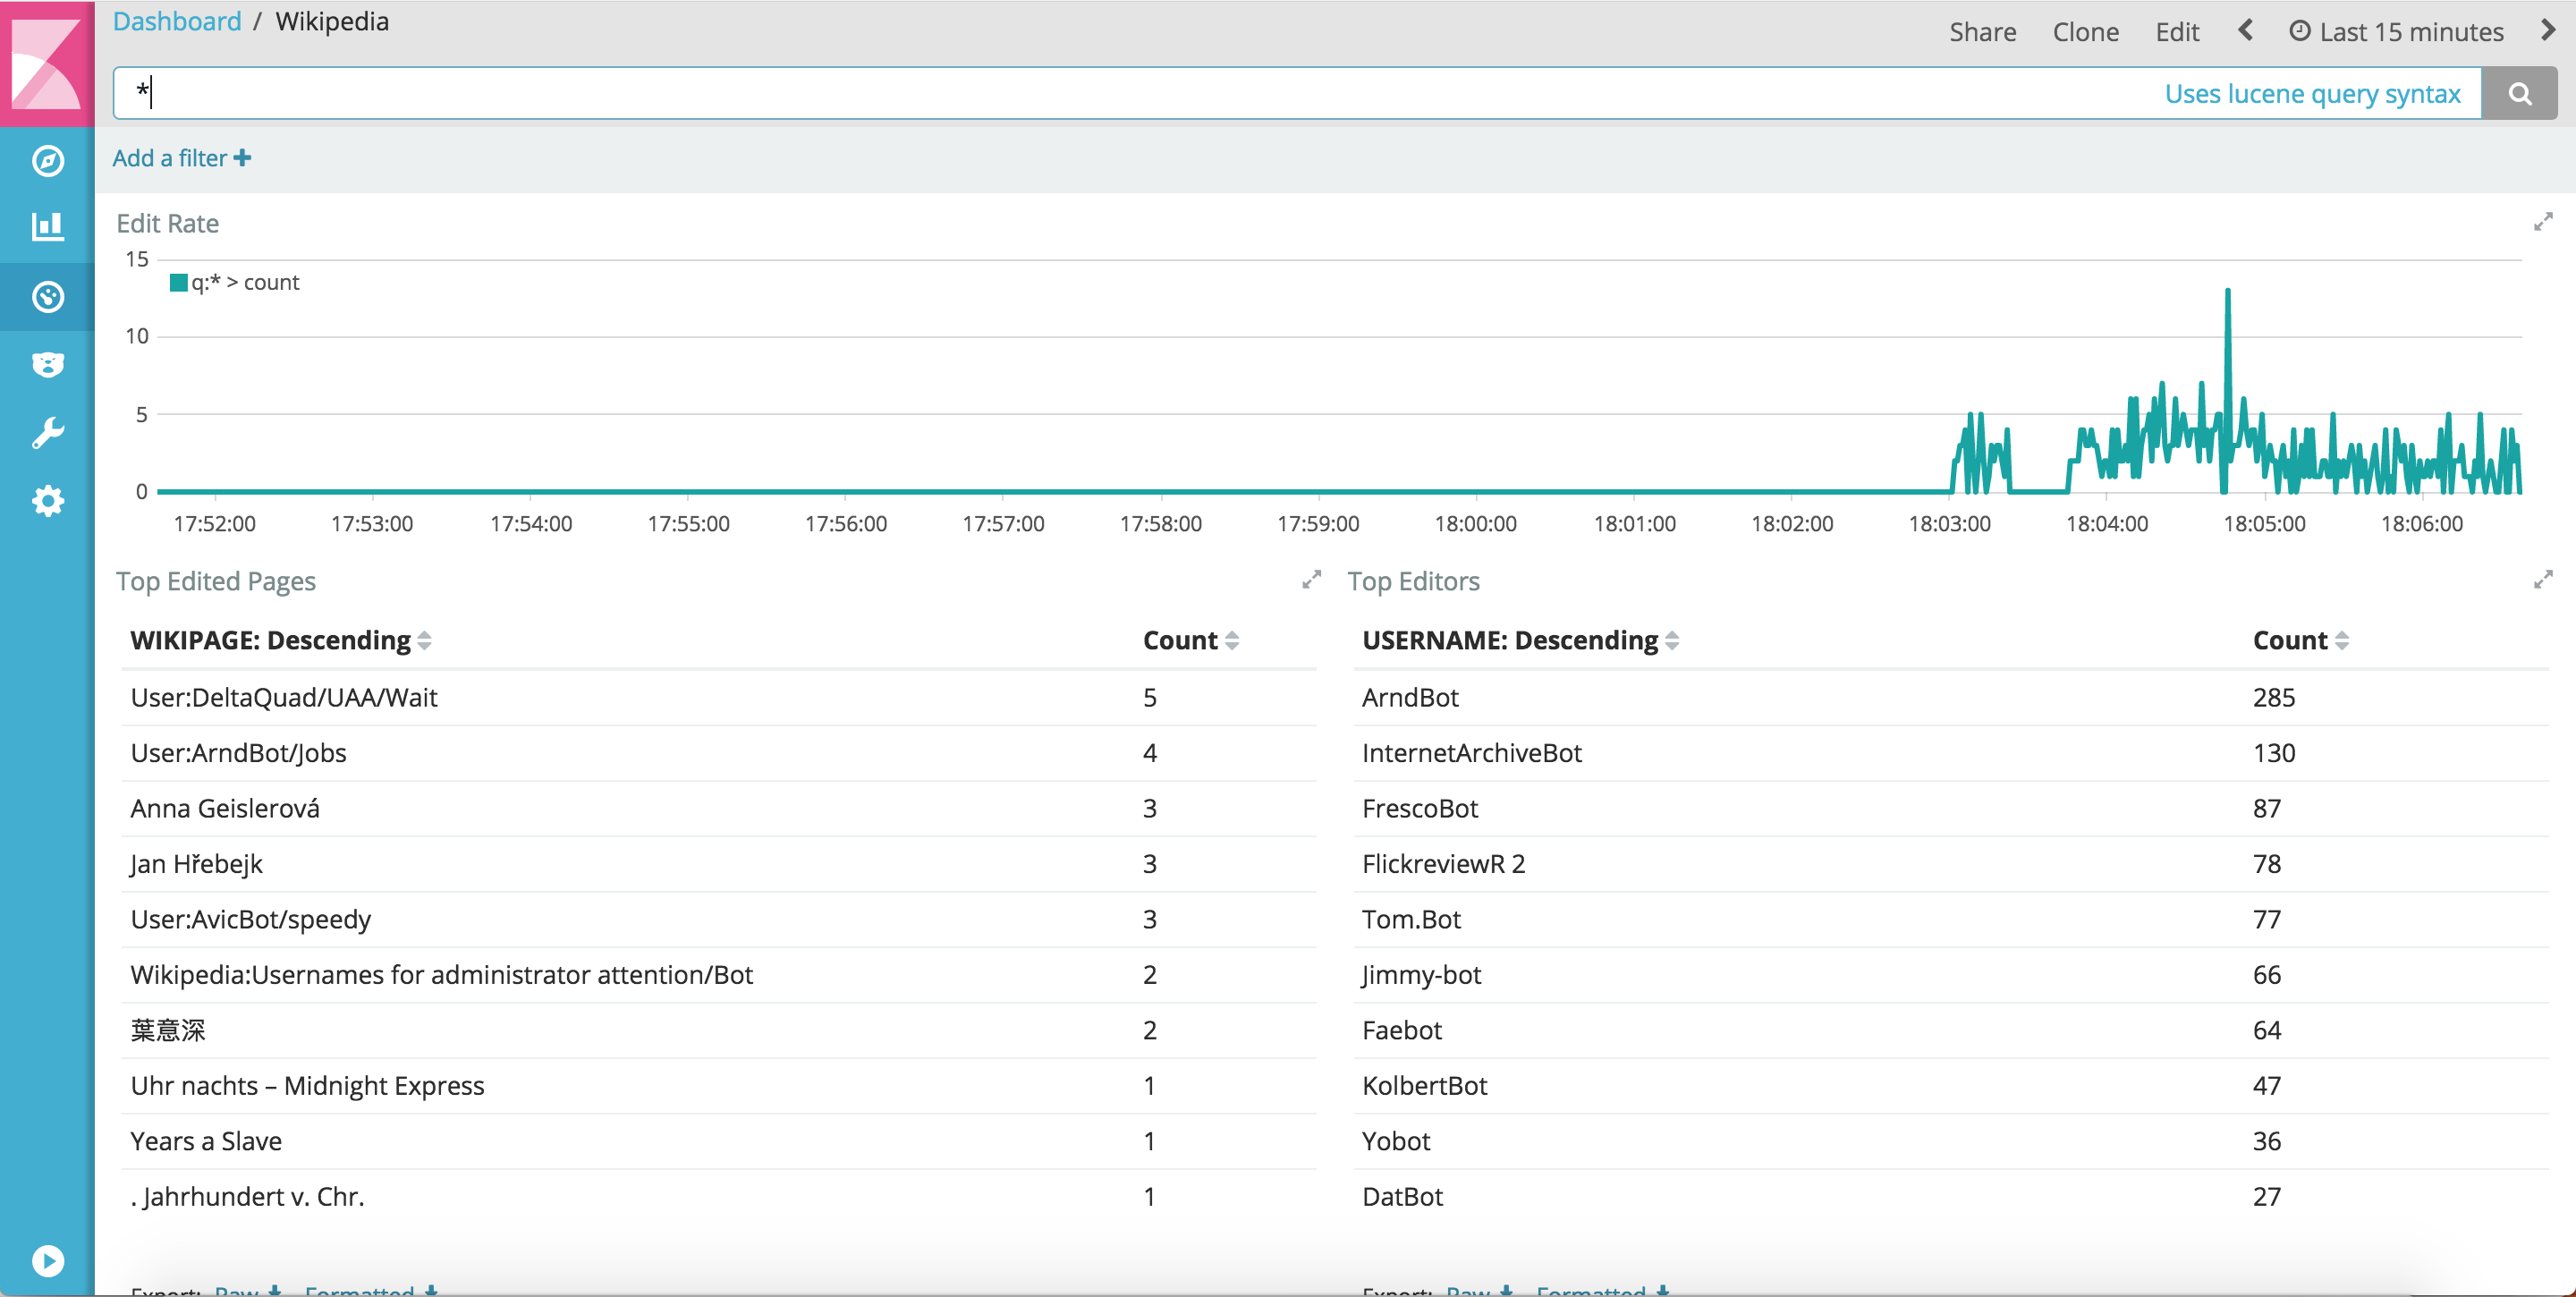Screen dimensions: 2576x1297
Task: Sort by WIKIPAGE: Descending column
Action: 281,640
